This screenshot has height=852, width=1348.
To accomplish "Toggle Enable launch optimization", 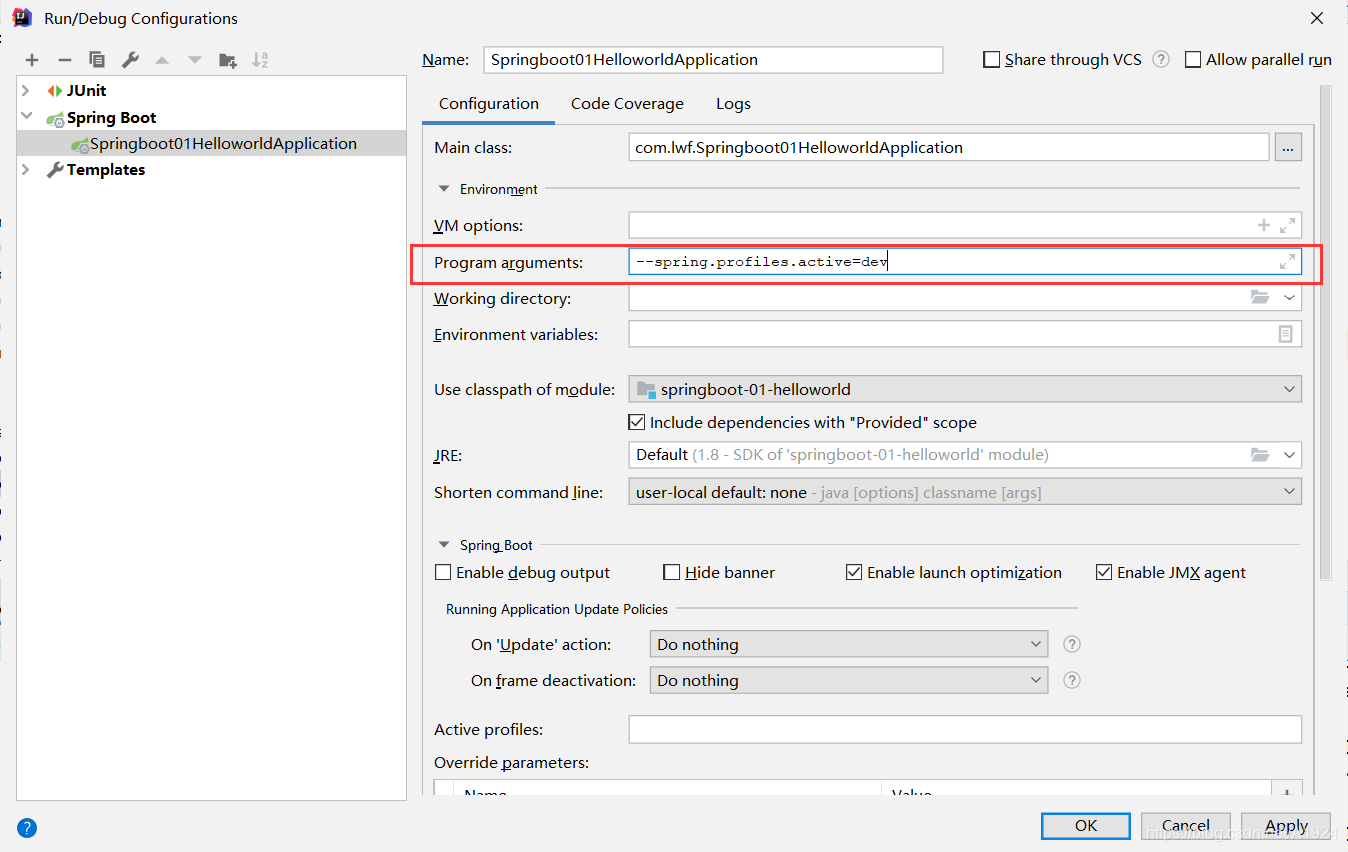I will tap(854, 573).
